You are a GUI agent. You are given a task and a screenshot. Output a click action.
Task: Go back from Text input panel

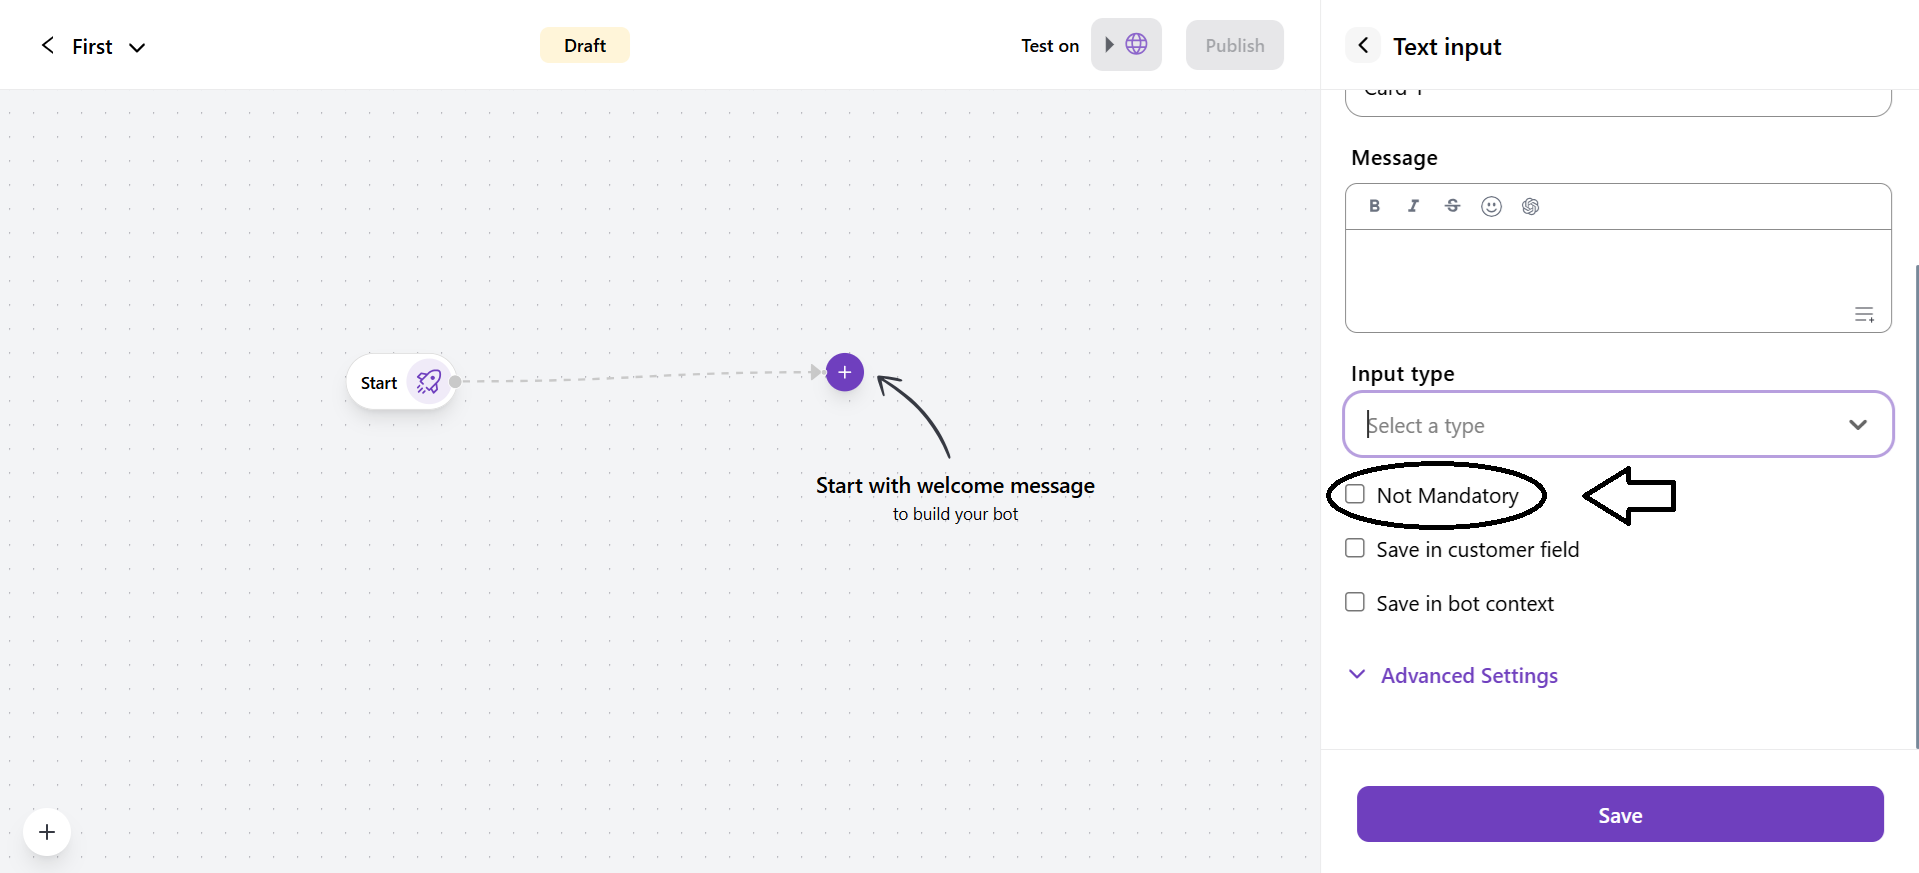pyautogui.click(x=1363, y=46)
